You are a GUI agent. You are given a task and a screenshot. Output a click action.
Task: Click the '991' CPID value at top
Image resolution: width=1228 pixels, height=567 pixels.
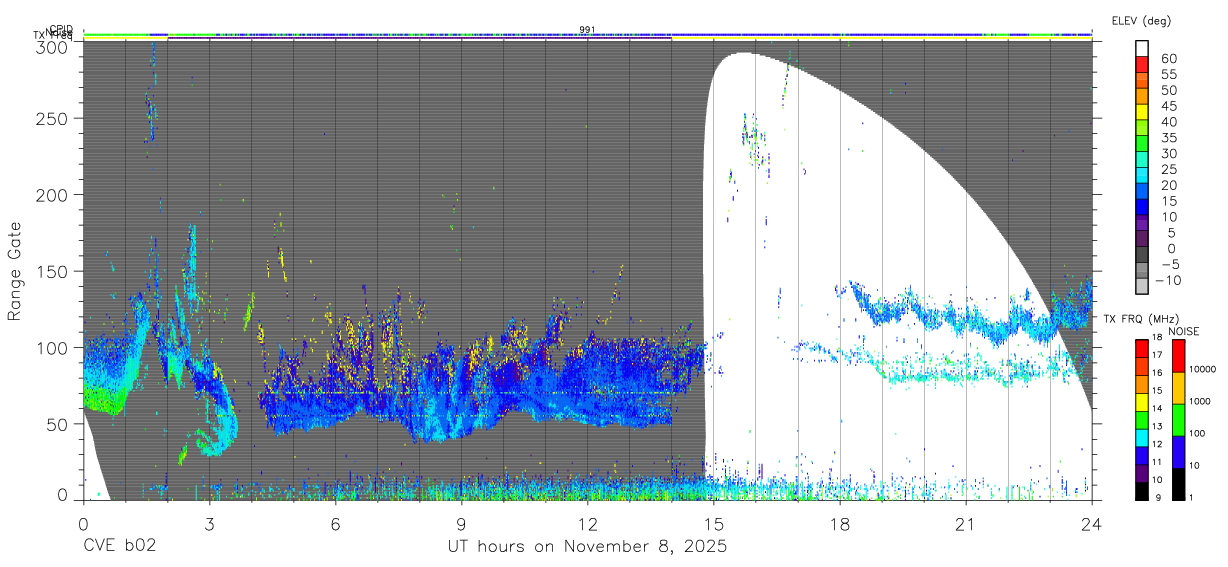[x=588, y=30]
